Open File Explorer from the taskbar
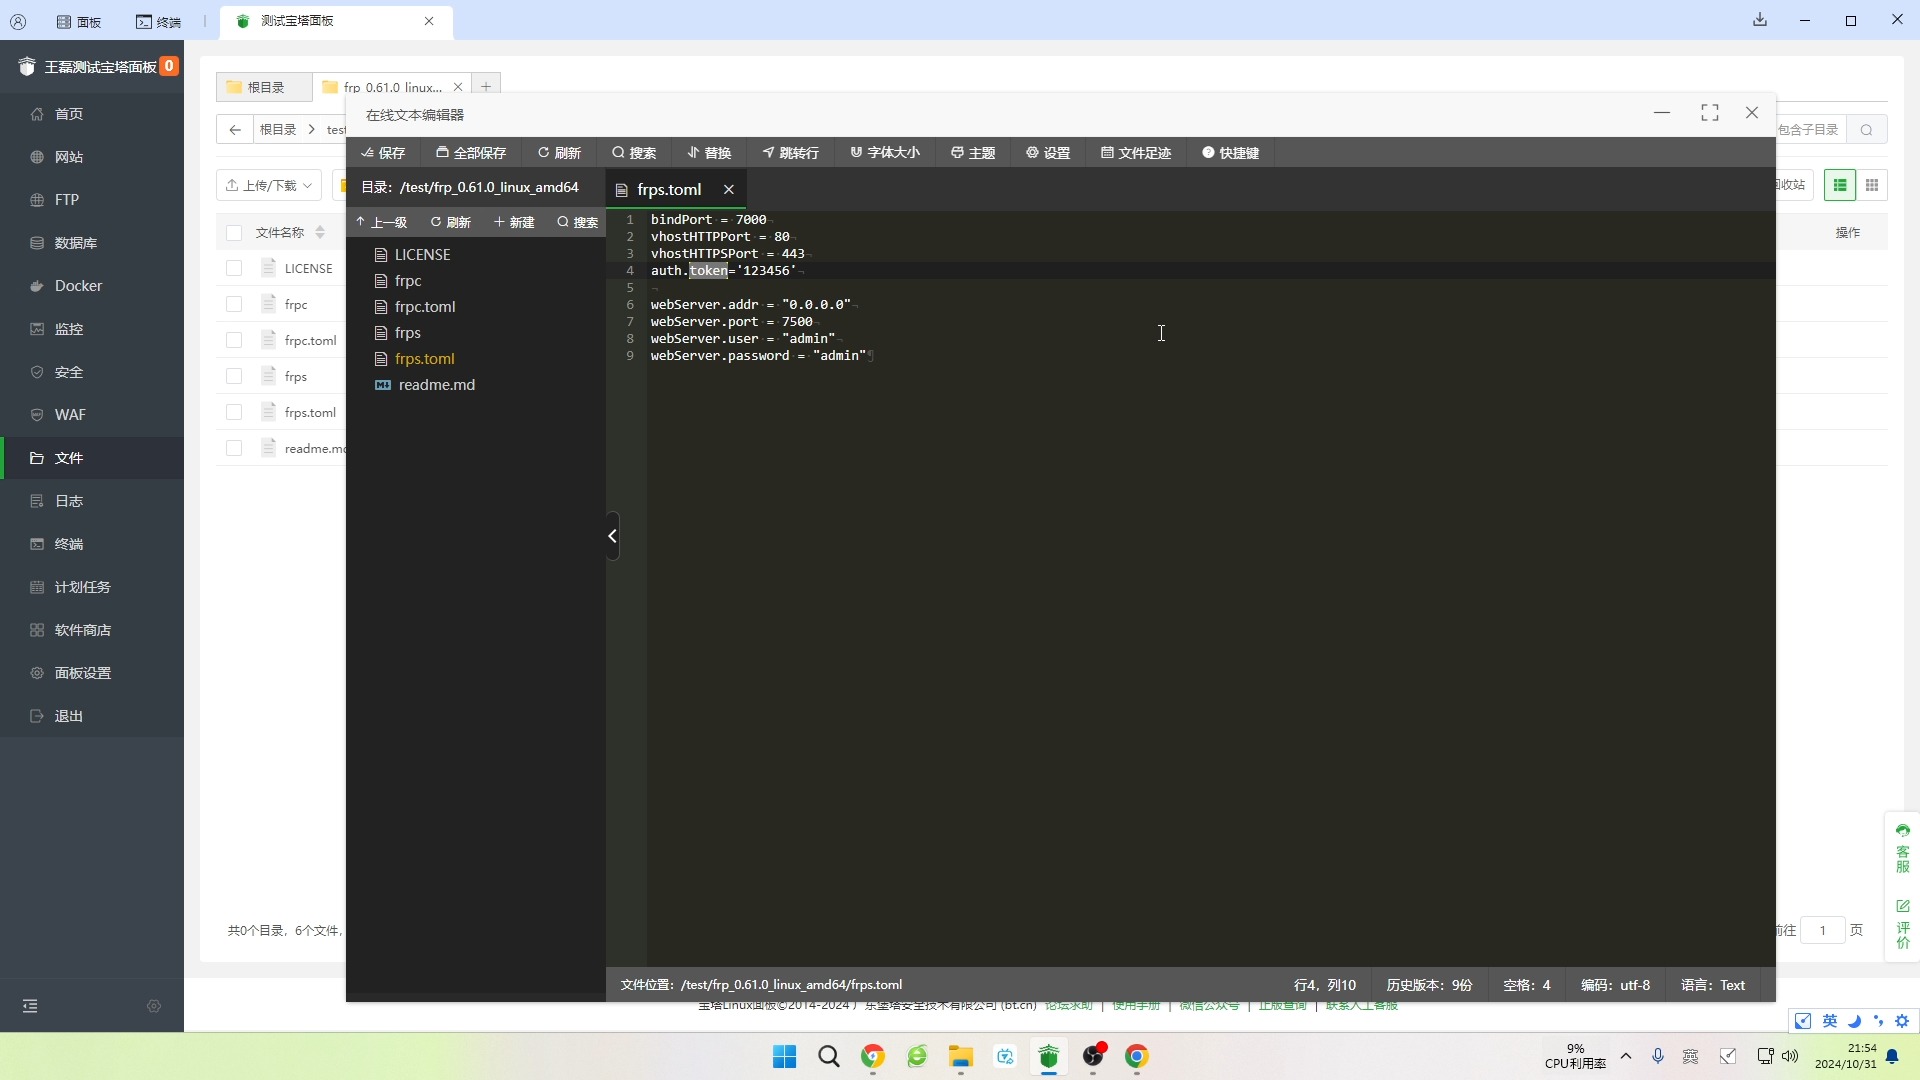The image size is (1920, 1080). pos(961,1057)
